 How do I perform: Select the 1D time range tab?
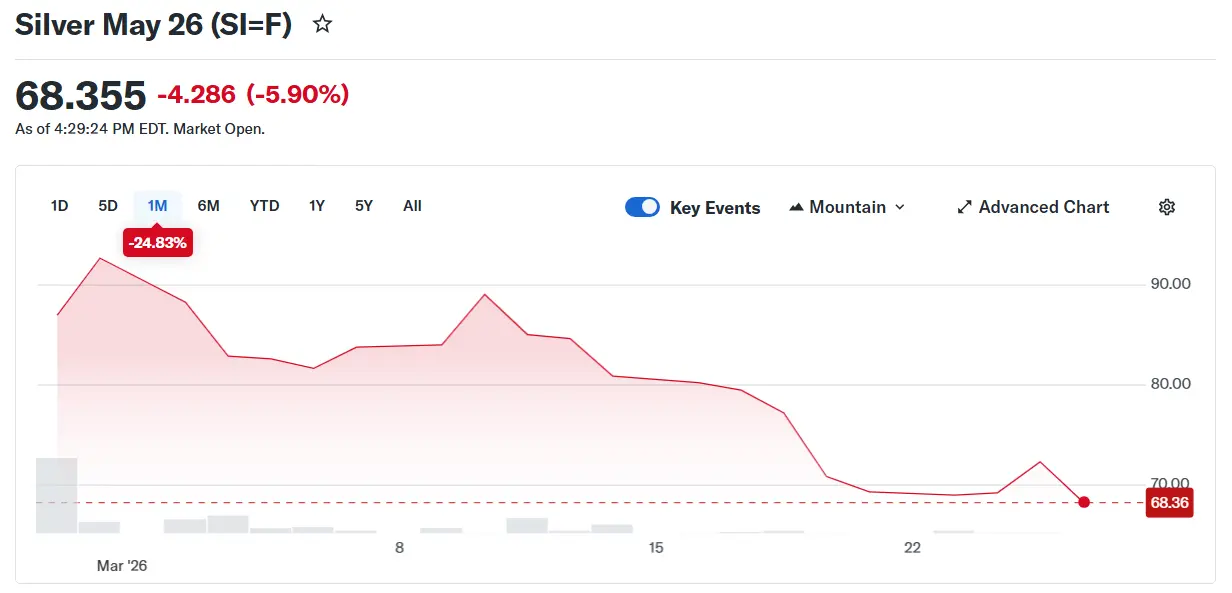(x=59, y=206)
